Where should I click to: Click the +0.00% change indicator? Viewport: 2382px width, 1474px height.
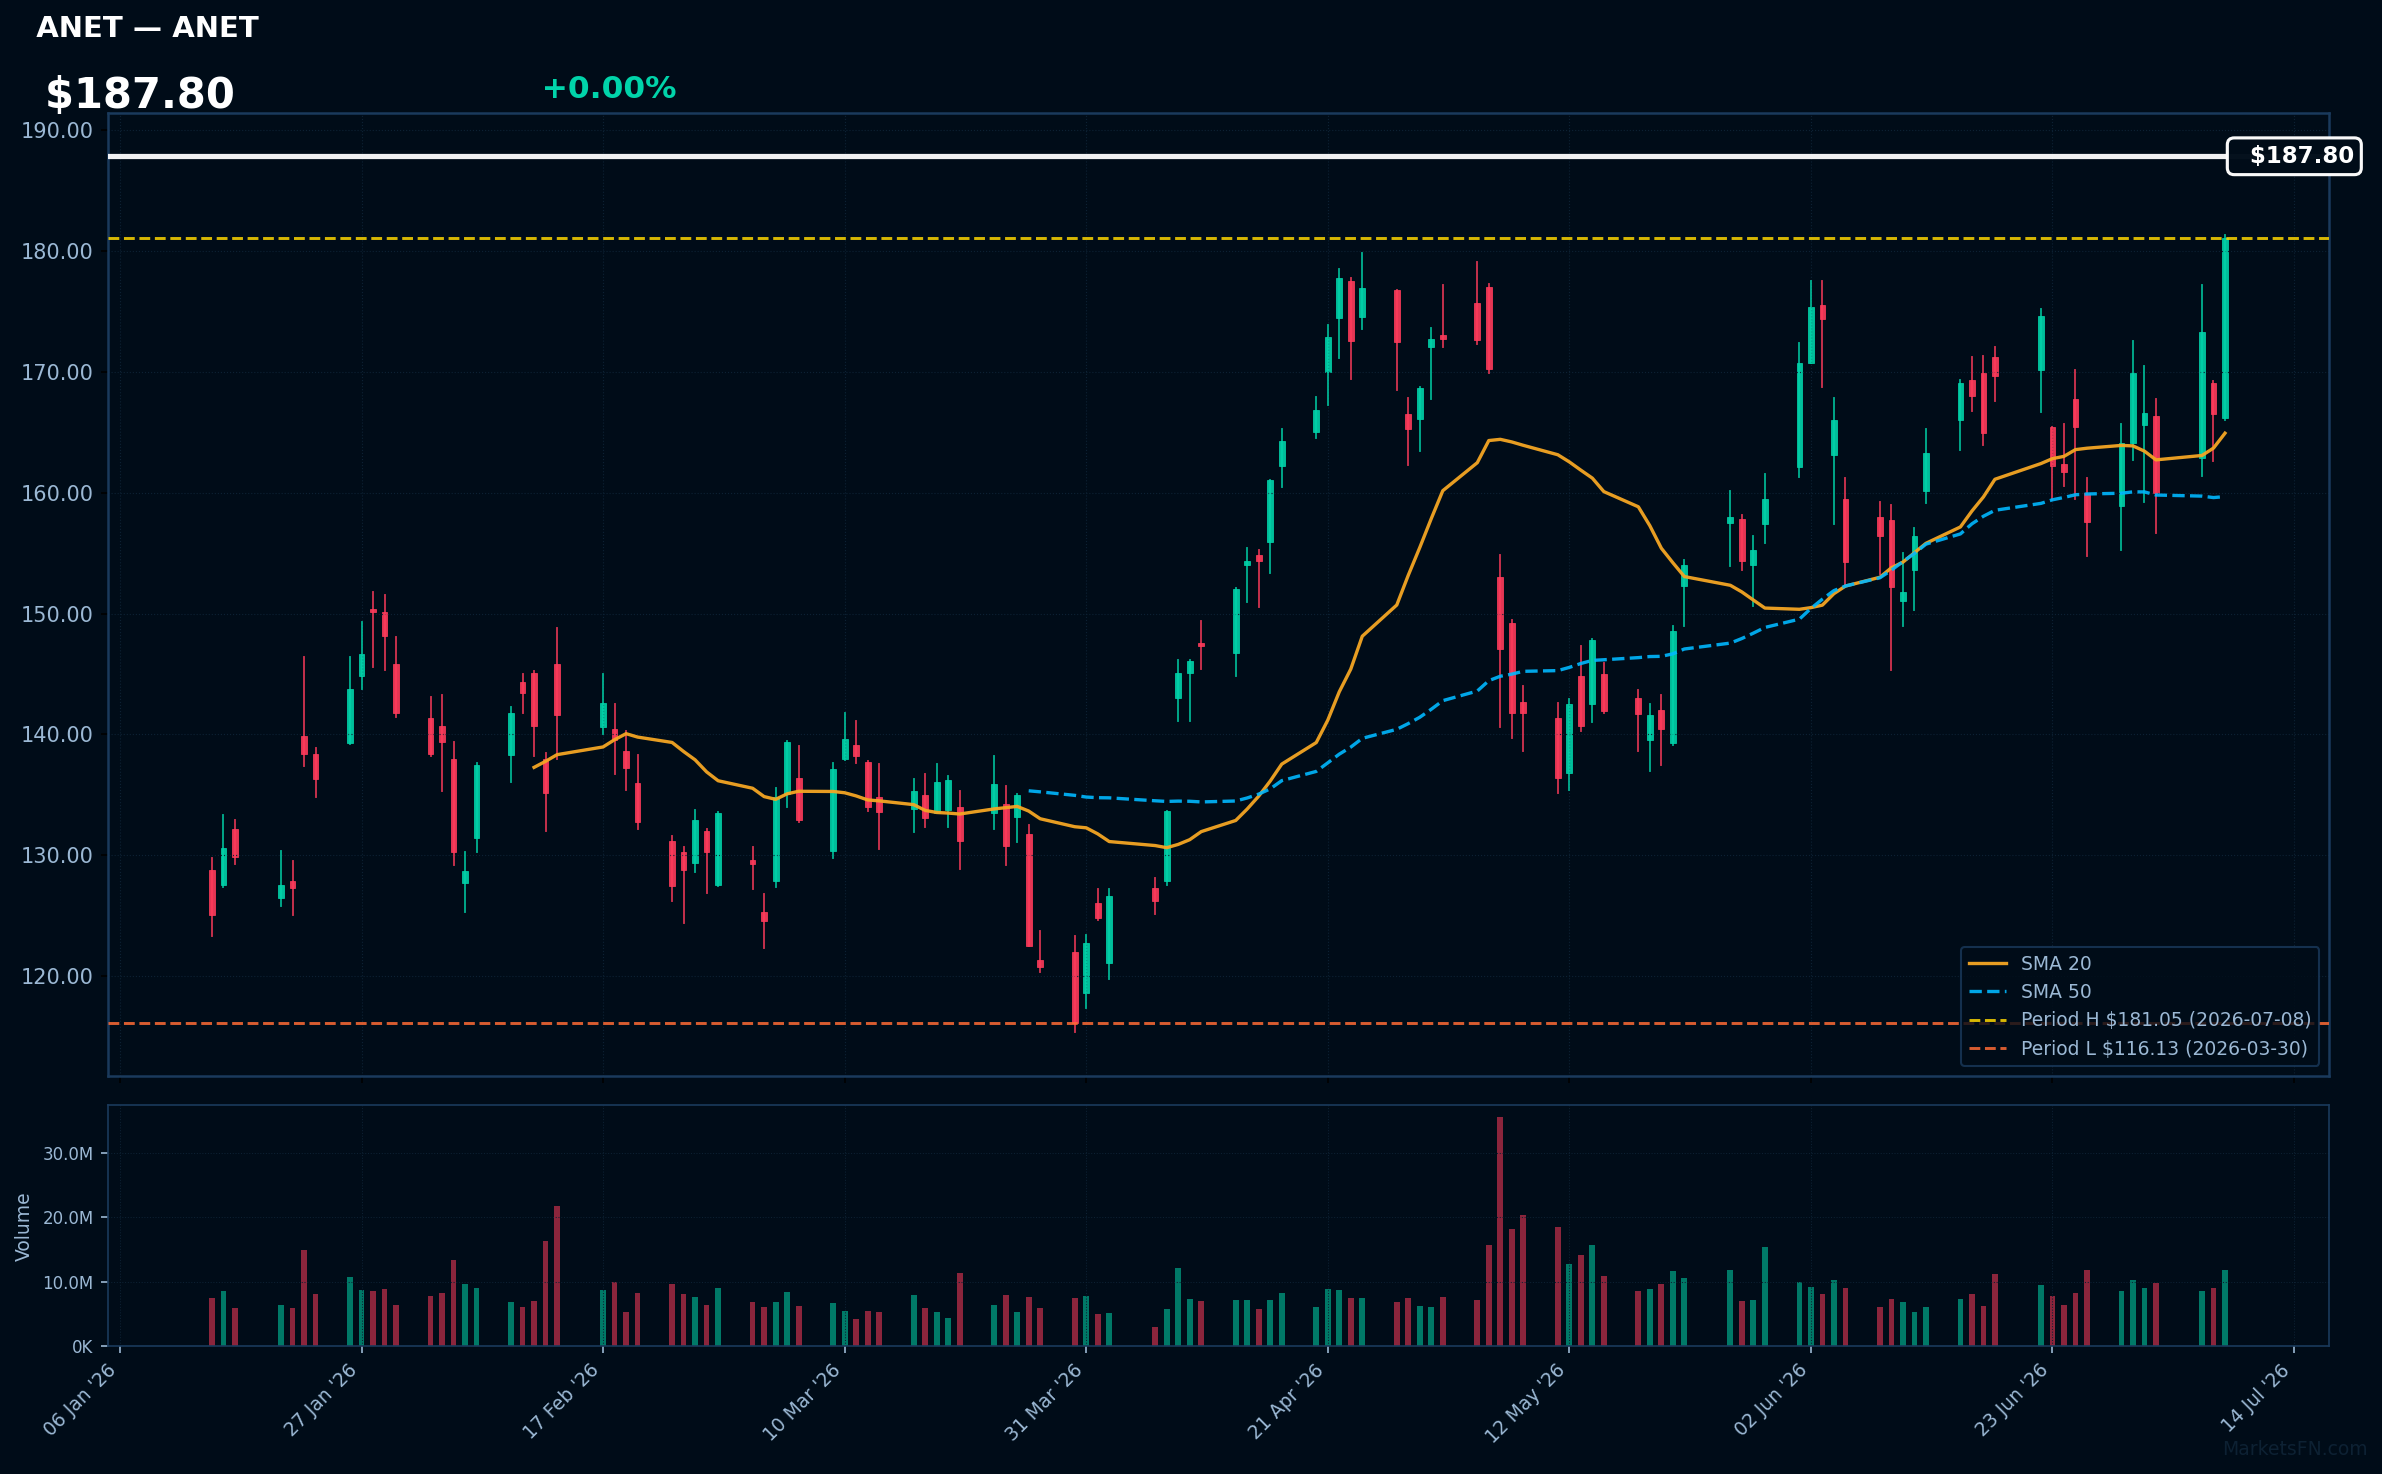pyautogui.click(x=609, y=88)
